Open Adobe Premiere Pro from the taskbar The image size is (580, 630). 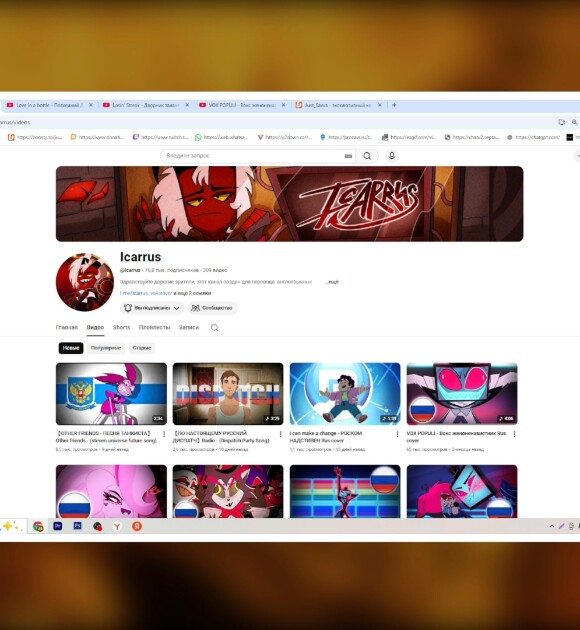(x=57, y=526)
